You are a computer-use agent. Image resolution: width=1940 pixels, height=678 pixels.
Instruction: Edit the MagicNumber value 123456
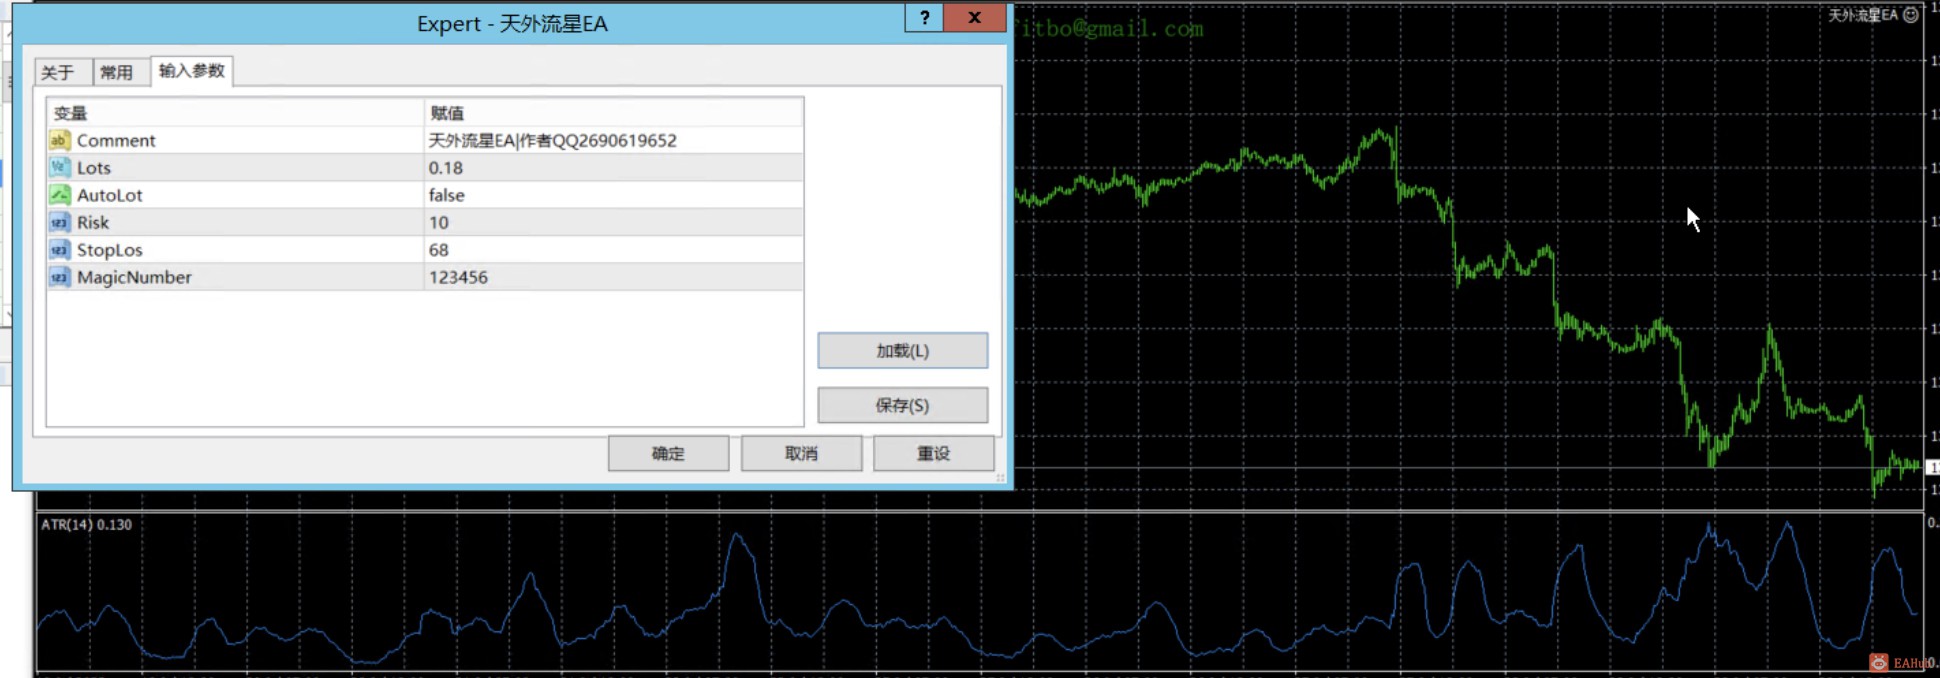pyautogui.click(x=613, y=277)
